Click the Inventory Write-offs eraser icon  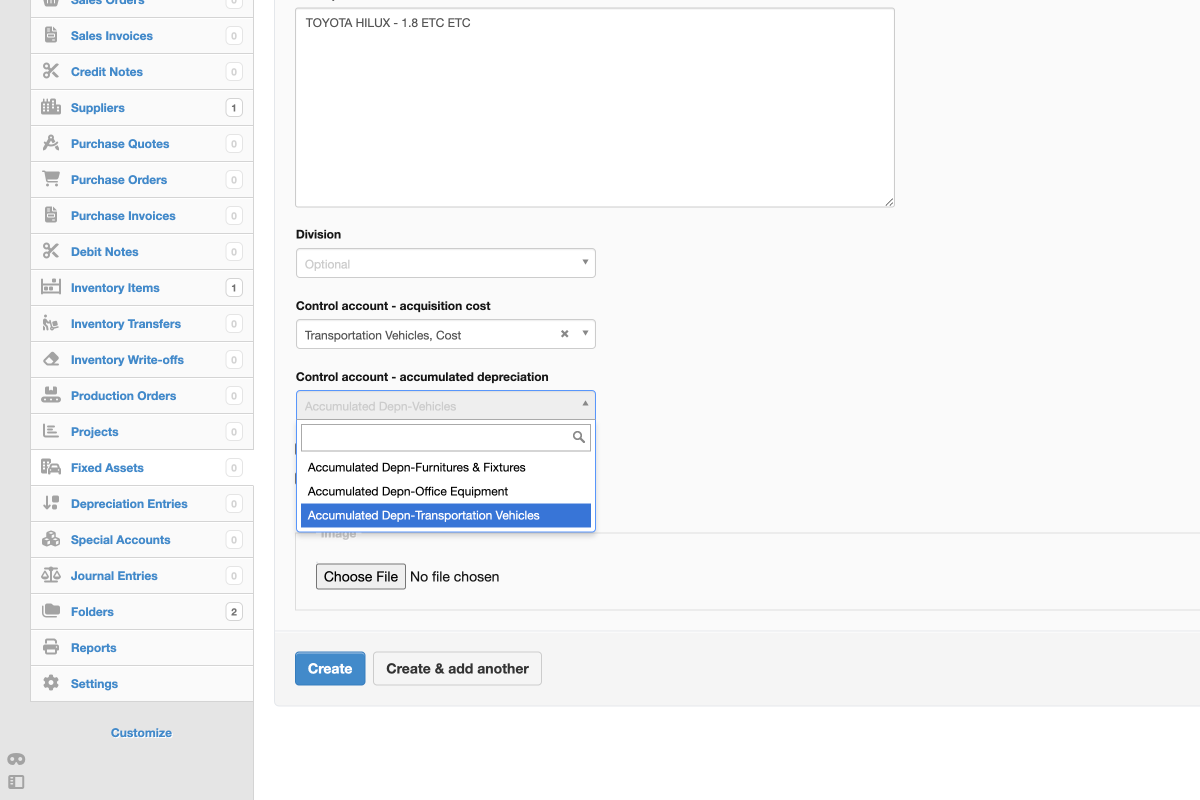coord(51,360)
